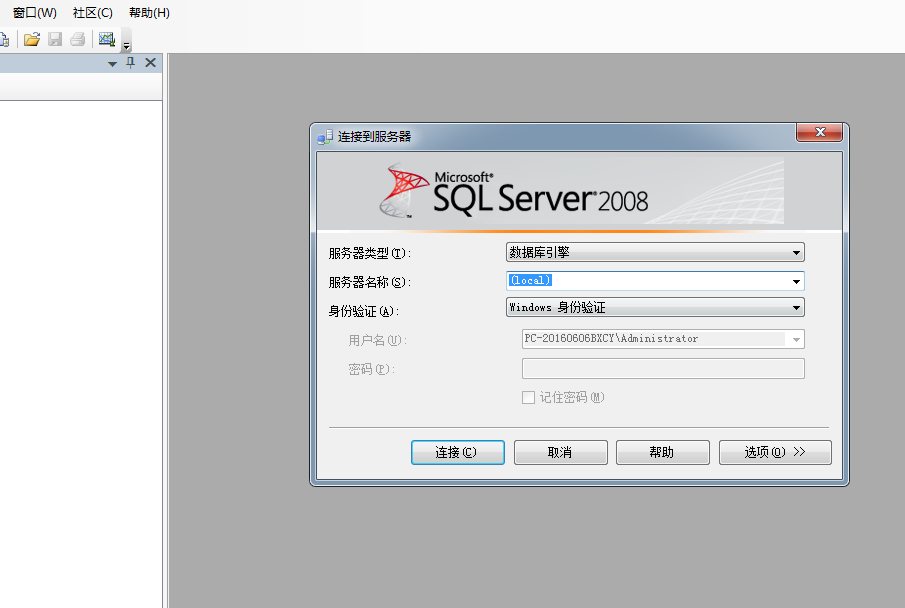
Task: Expand 选项(O) >> options button
Action: point(775,452)
